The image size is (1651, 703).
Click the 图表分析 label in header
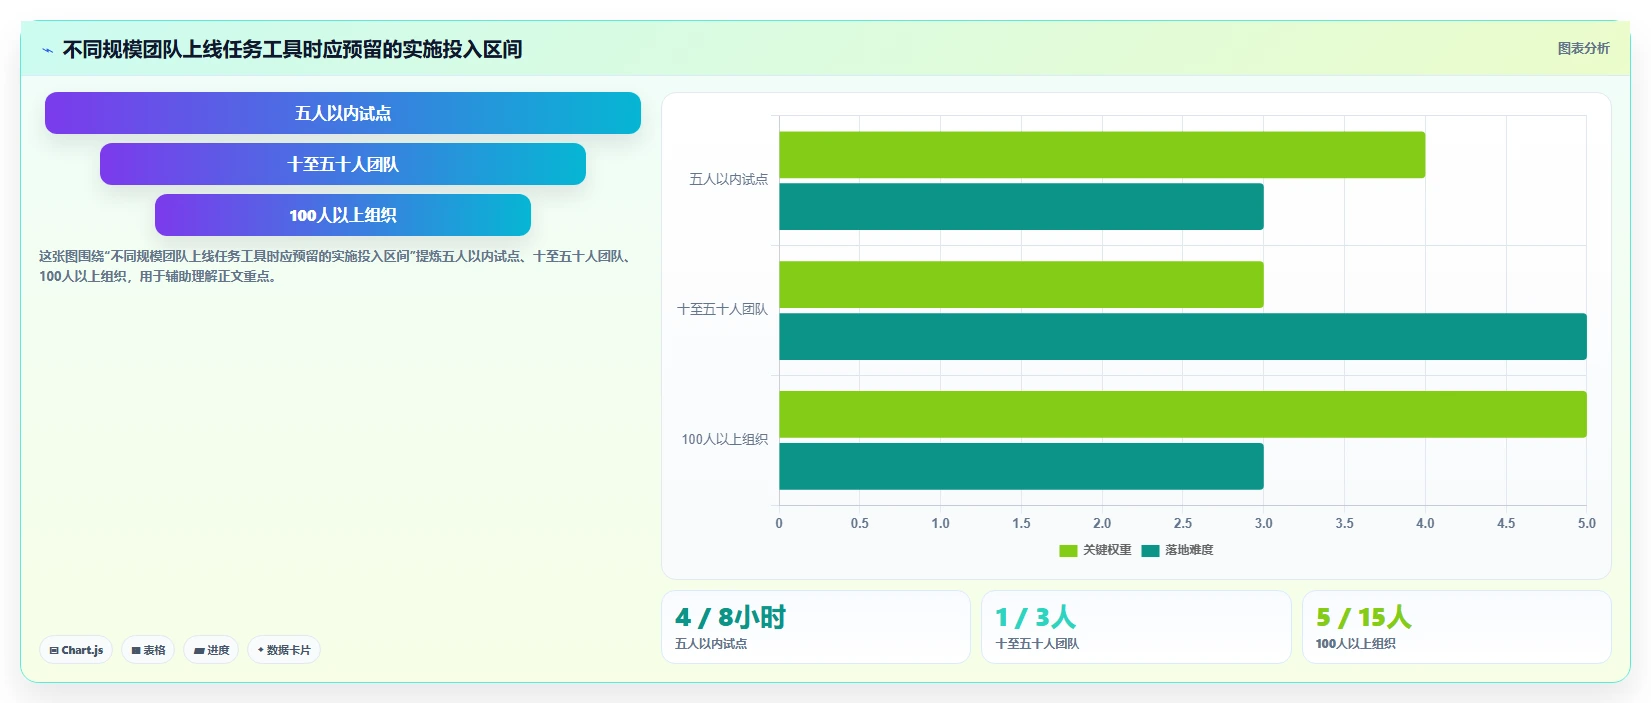click(x=1583, y=48)
